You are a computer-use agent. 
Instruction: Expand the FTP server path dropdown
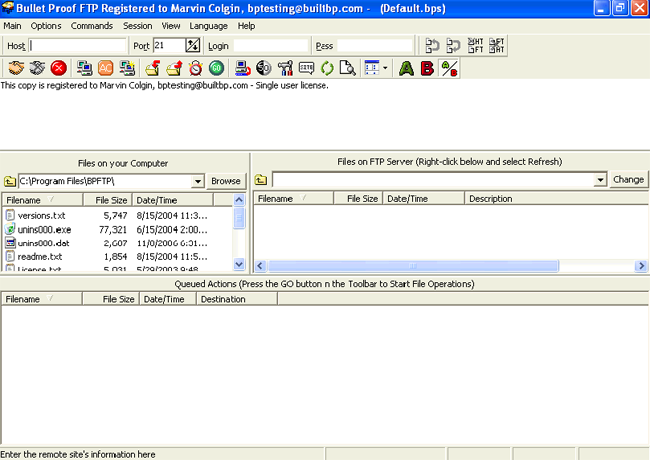point(600,180)
